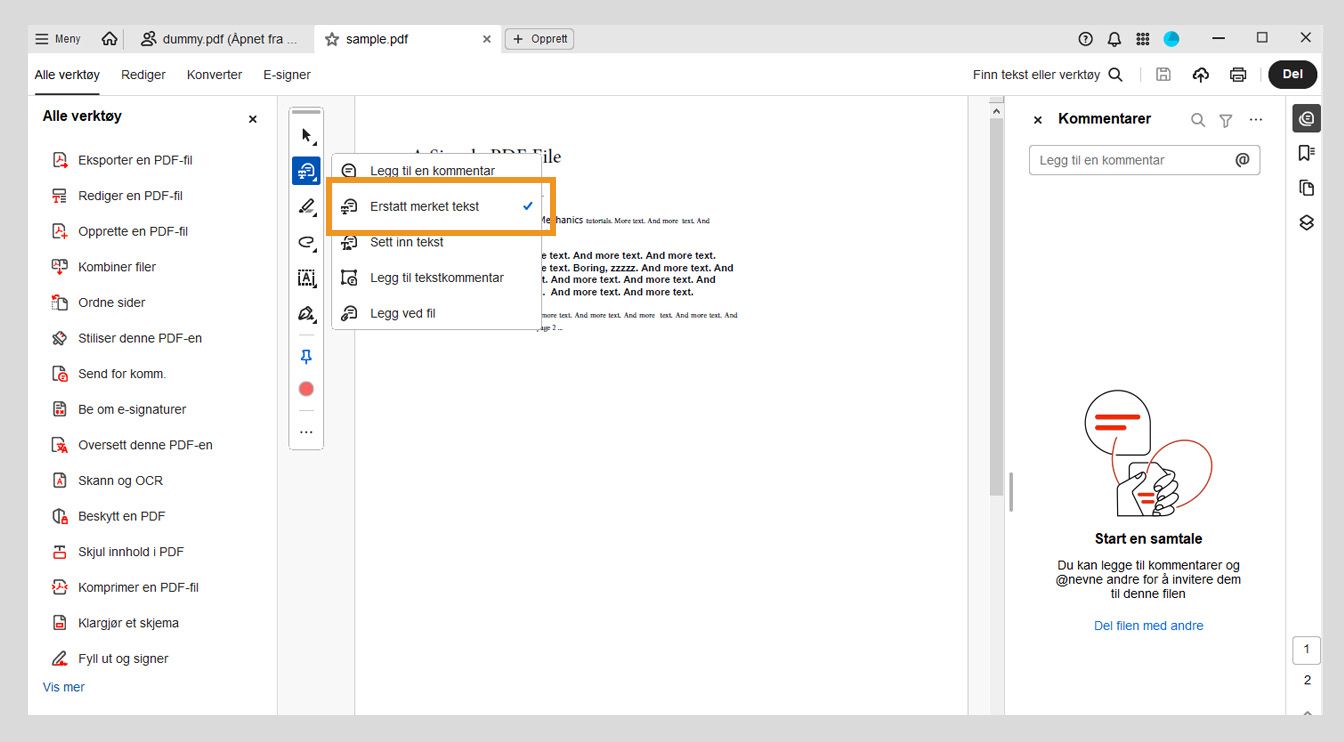Open Skann og OCR tool
The width and height of the screenshot is (1344, 742).
click(120, 481)
